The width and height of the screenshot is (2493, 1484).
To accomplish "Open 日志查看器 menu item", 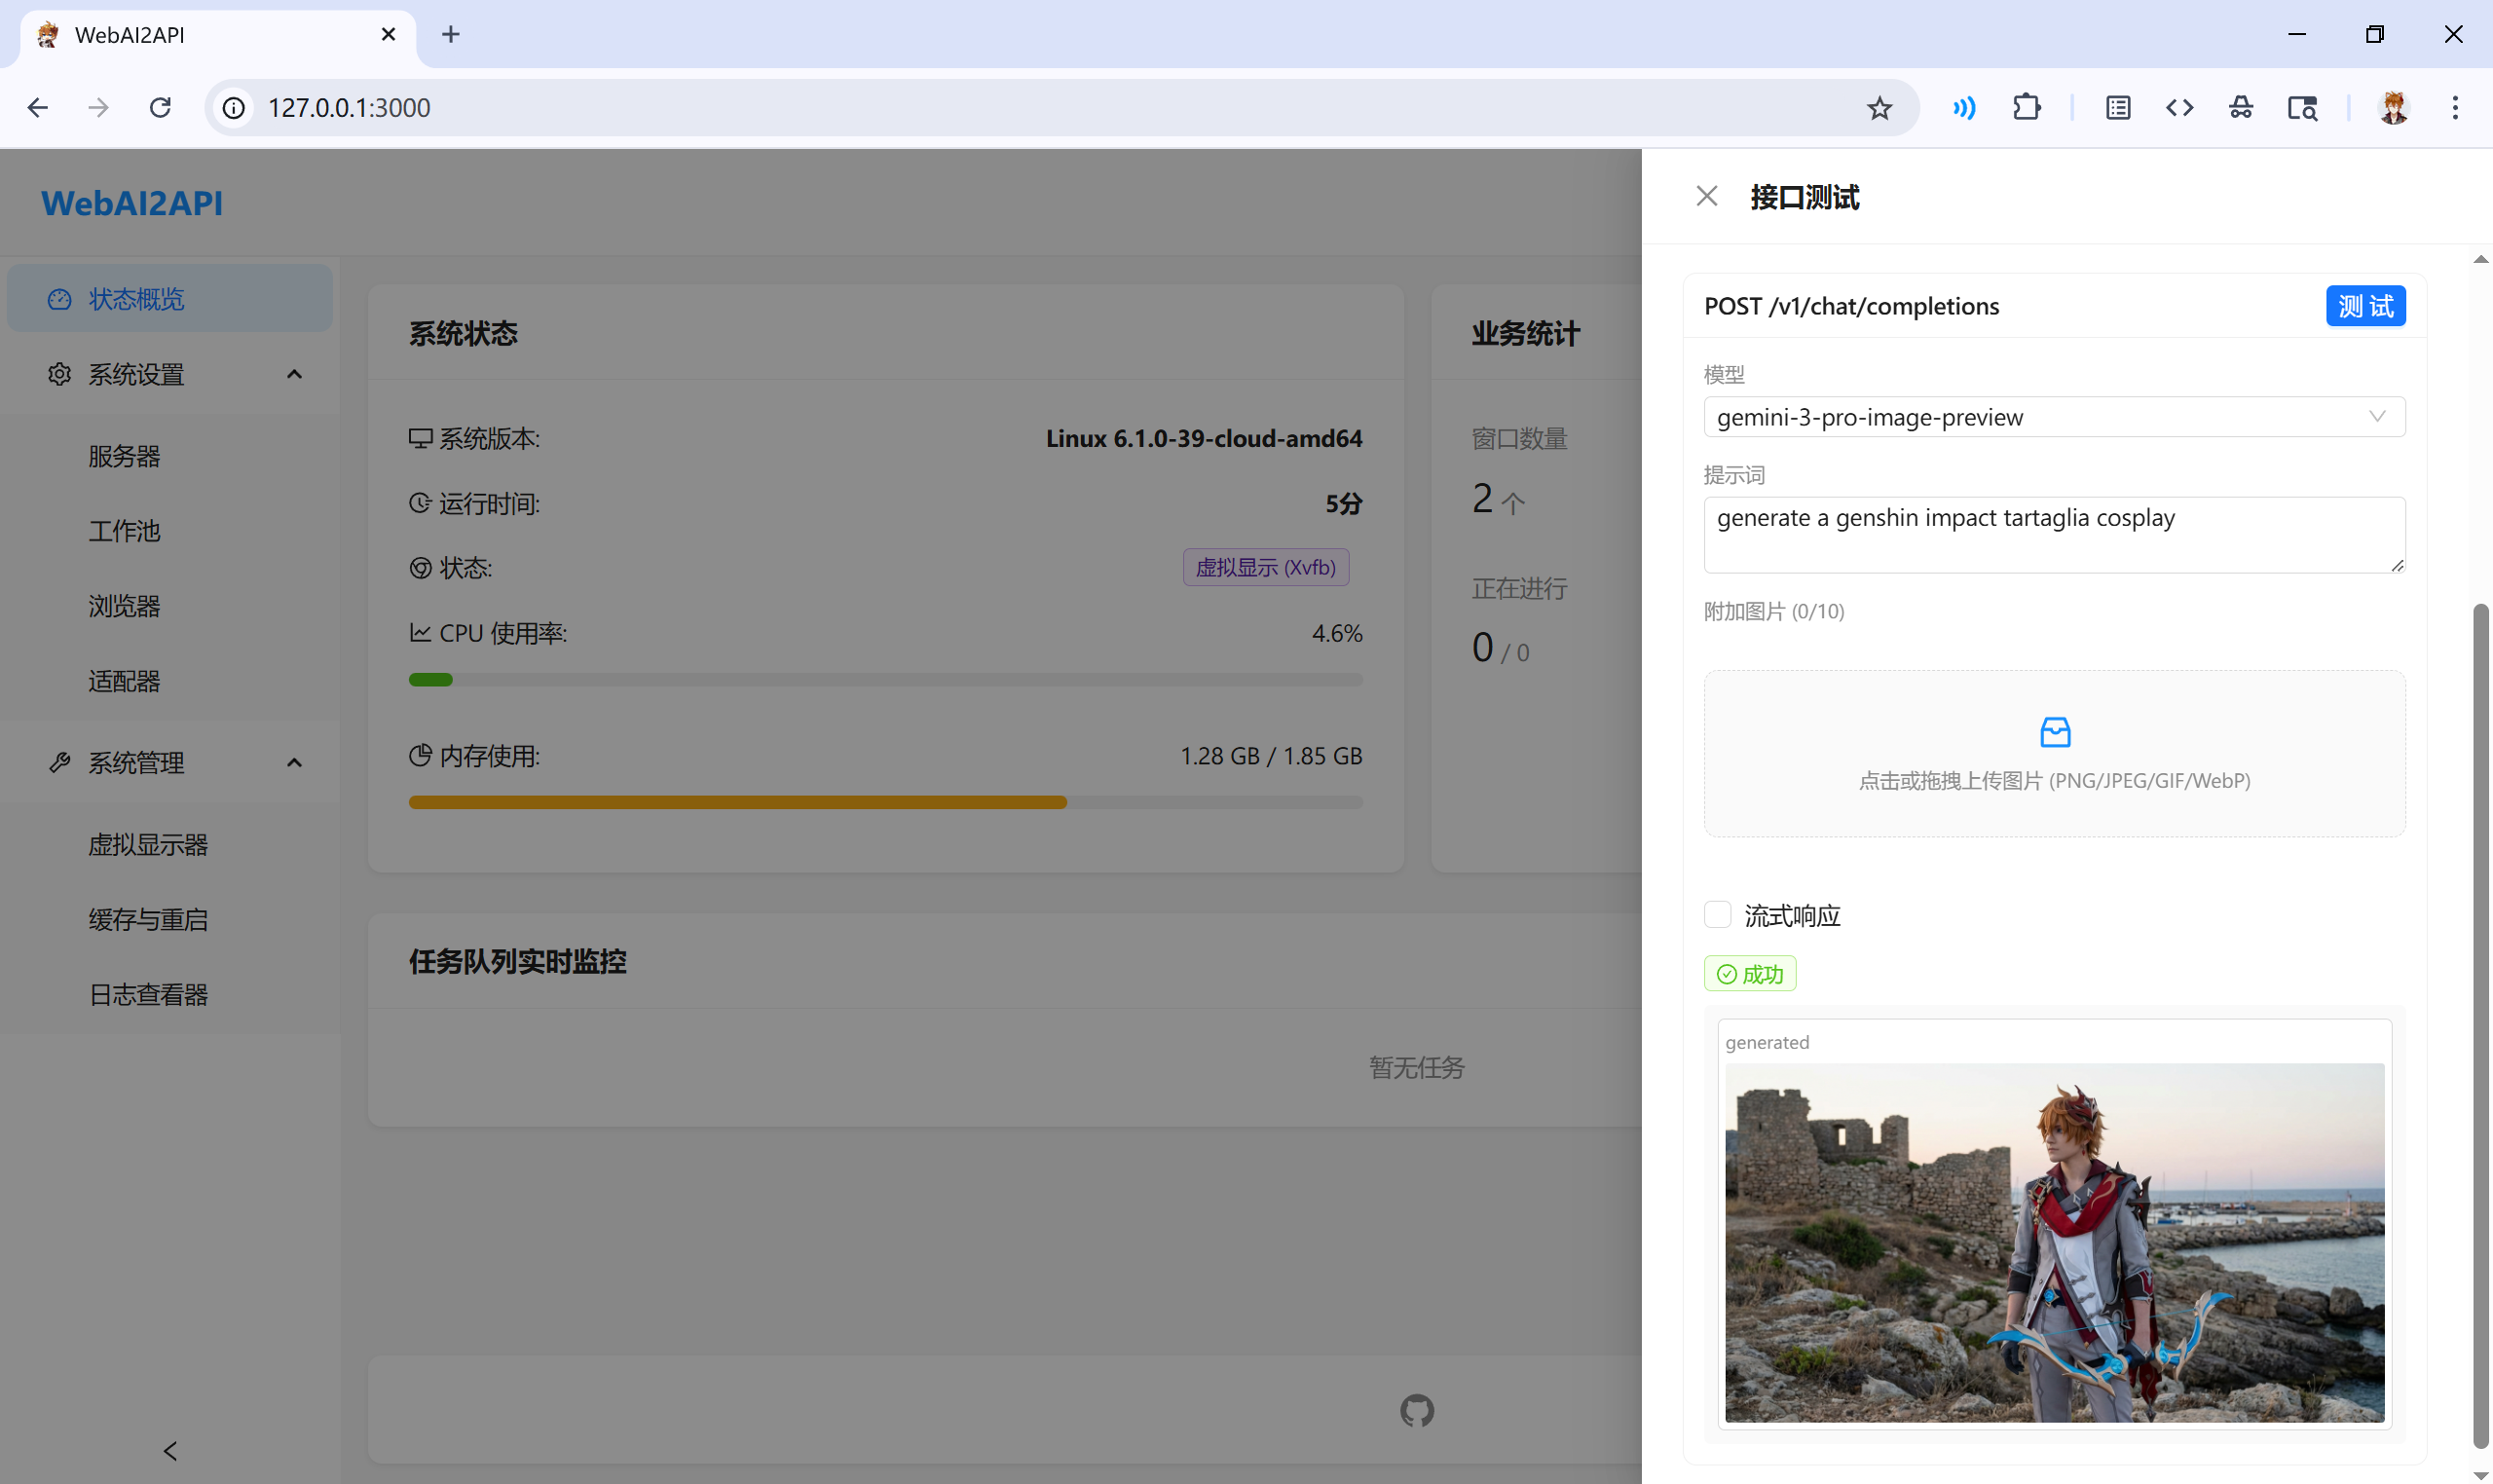I will tap(148, 995).
